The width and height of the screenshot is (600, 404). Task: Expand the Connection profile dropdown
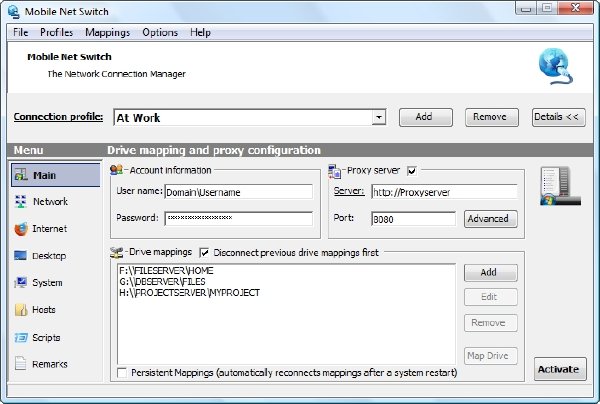pyautogui.click(x=379, y=117)
